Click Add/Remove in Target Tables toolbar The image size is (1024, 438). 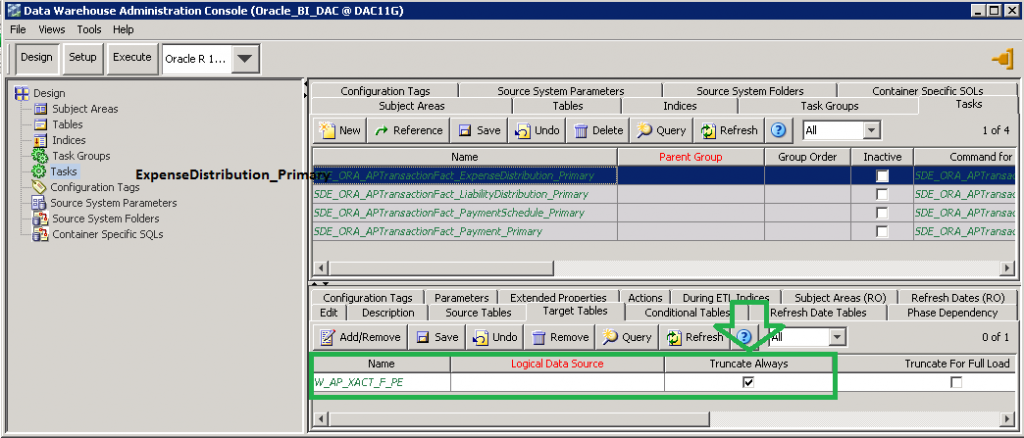click(x=361, y=337)
